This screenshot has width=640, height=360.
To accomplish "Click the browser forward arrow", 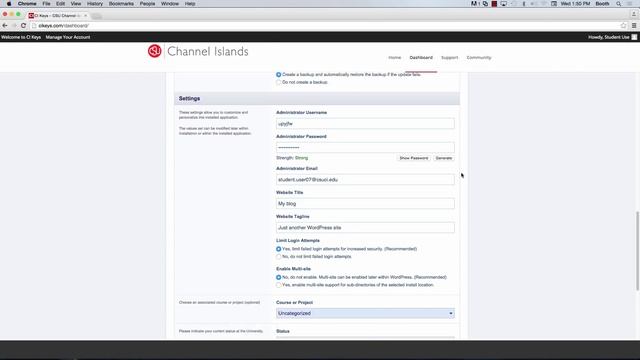I will [14, 25].
